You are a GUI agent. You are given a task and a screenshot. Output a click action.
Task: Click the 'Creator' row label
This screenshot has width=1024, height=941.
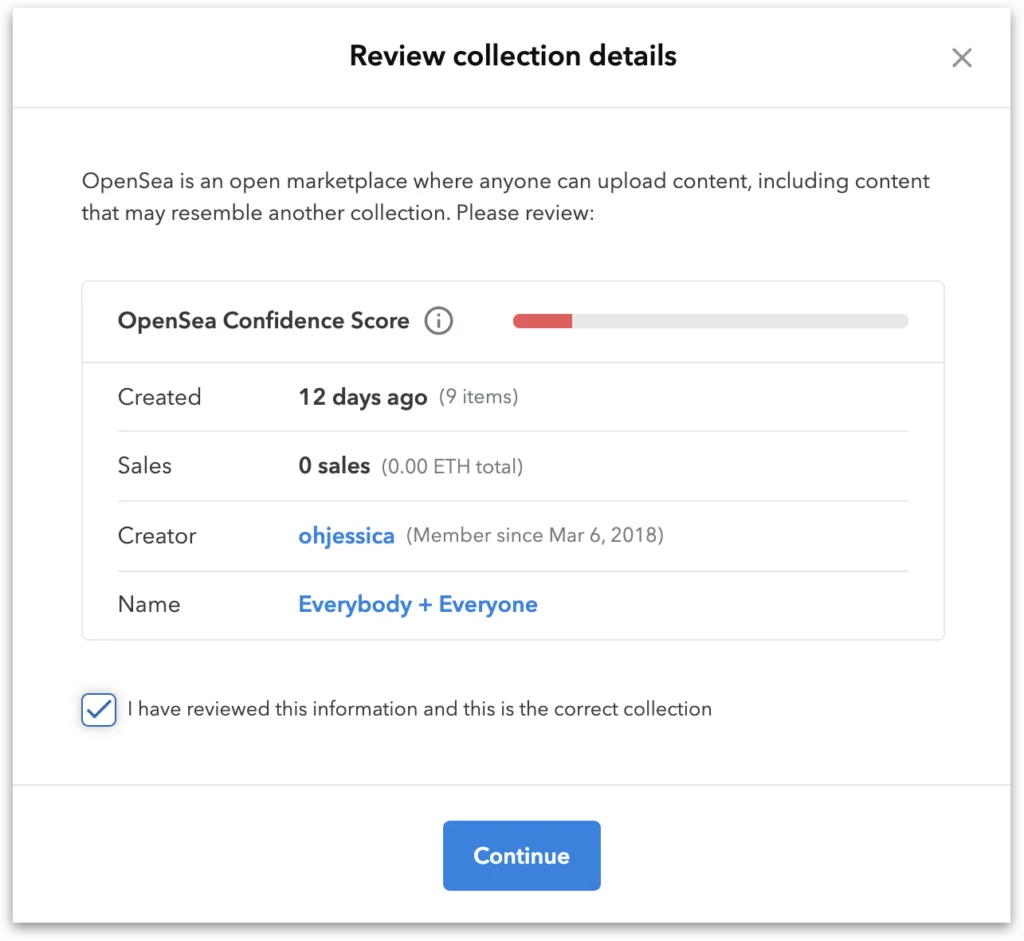point(157,535)
